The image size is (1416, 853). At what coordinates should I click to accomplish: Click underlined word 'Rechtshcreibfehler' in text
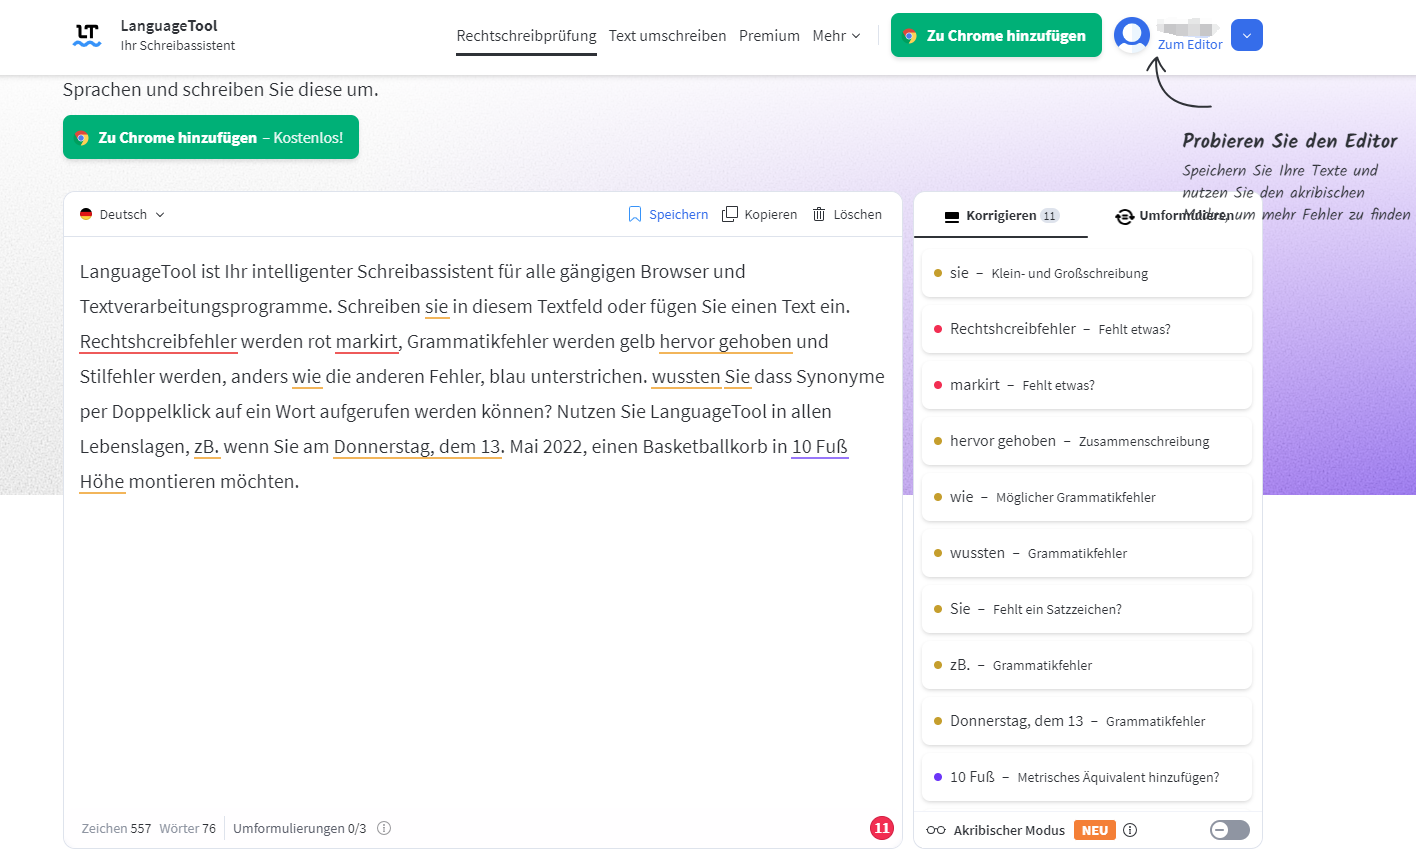point(158,342)
